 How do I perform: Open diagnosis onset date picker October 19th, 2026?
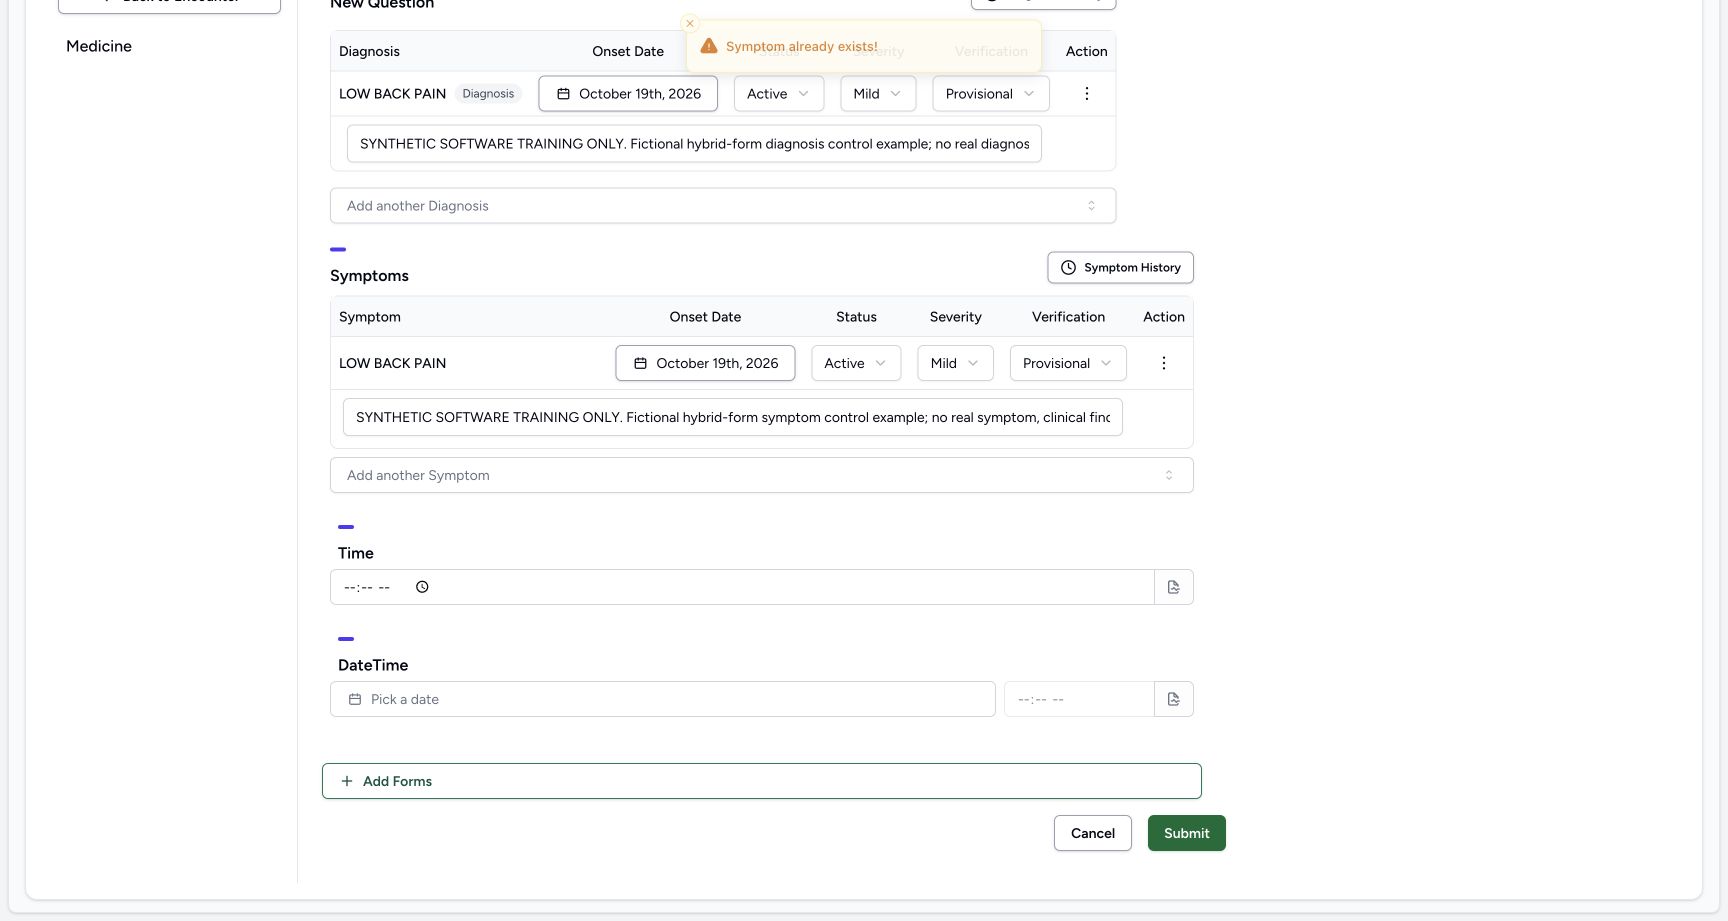(x=628, y=94)
